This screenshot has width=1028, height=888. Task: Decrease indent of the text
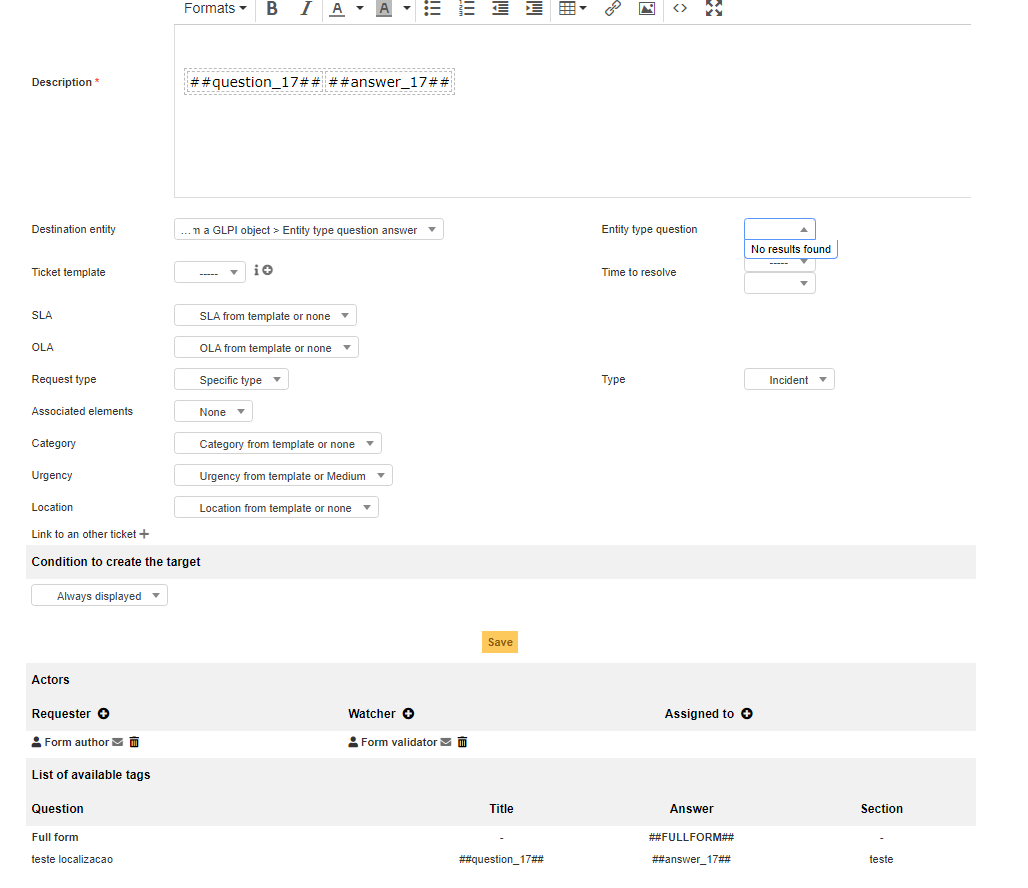[500, 9]
